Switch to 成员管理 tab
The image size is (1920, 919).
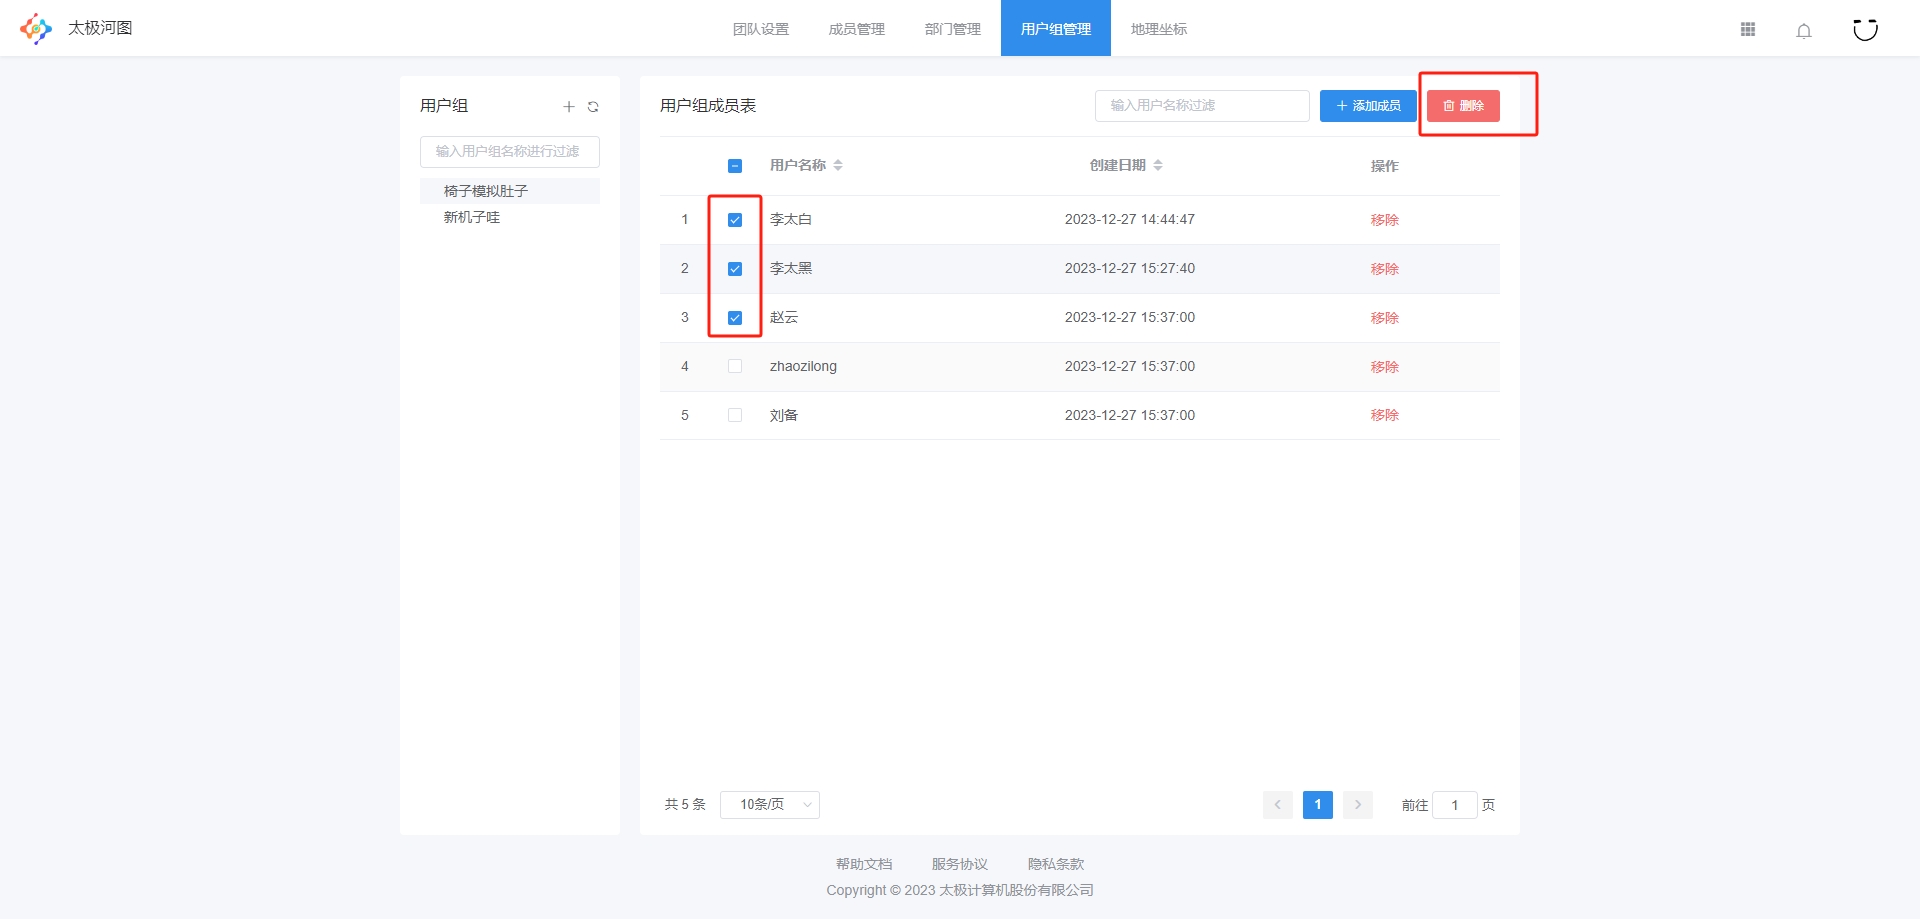point(857,29)
